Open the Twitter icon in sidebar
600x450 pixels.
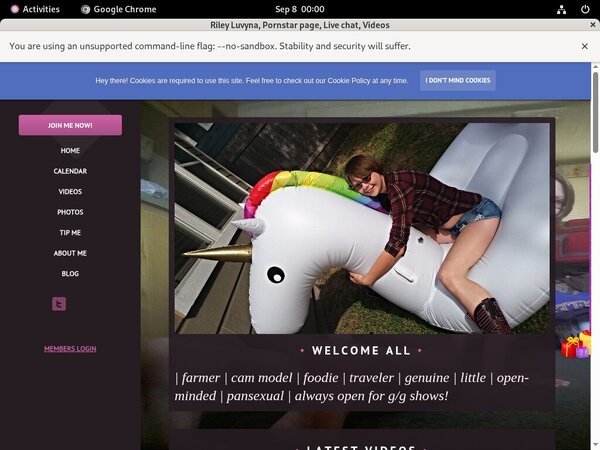pos(59,304)
